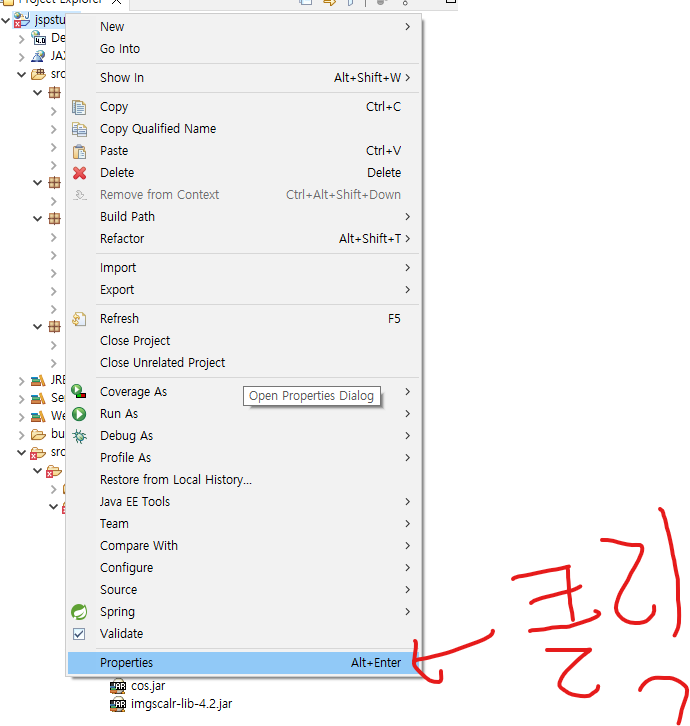690x726 pixels.
Task: Click the 'bu' folder icon
Action: 38,434
